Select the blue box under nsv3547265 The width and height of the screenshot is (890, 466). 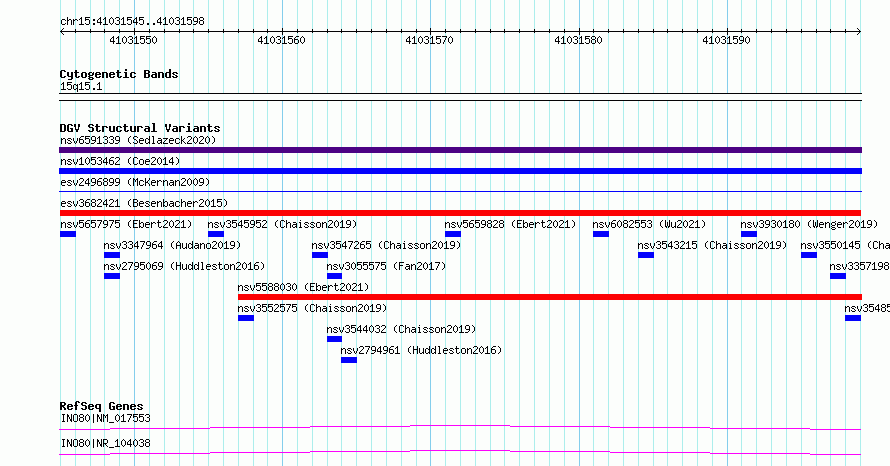[x=320, y=255]
